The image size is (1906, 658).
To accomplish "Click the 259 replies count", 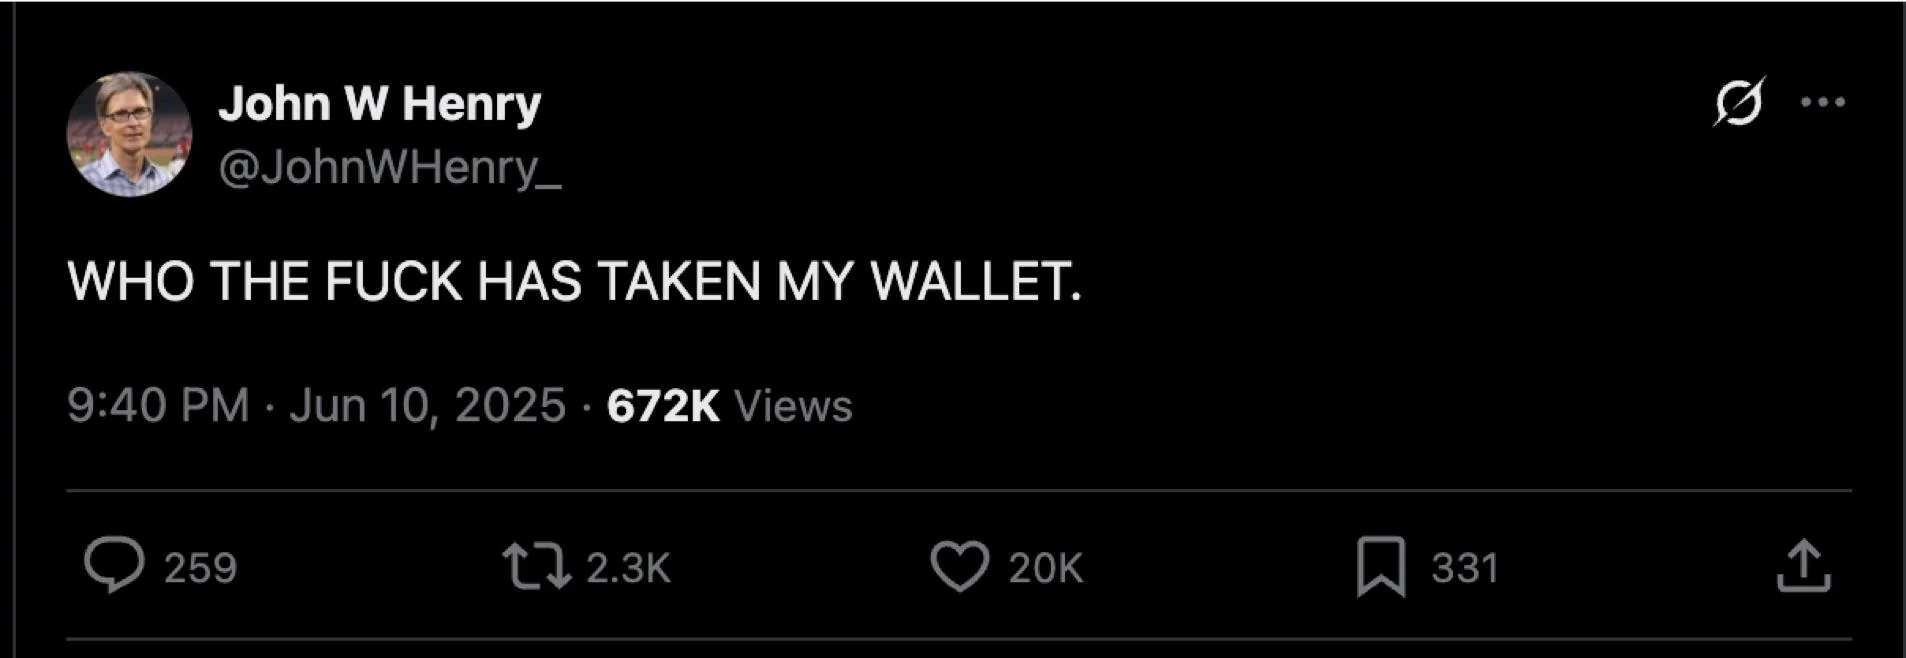I will (x=200, y=568).
